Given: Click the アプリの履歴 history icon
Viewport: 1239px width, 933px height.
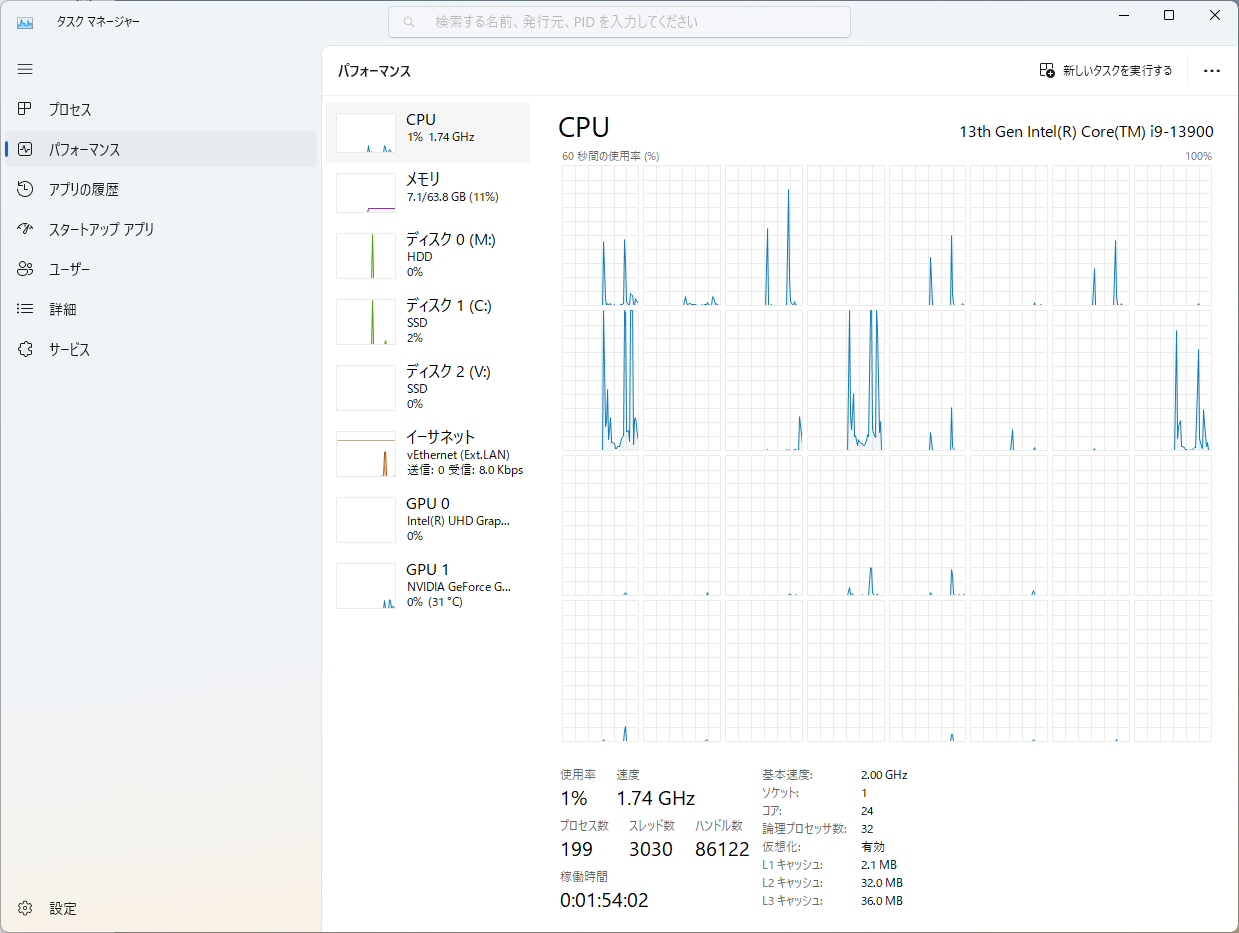Looking at the screenshot, I should point(26,189).
